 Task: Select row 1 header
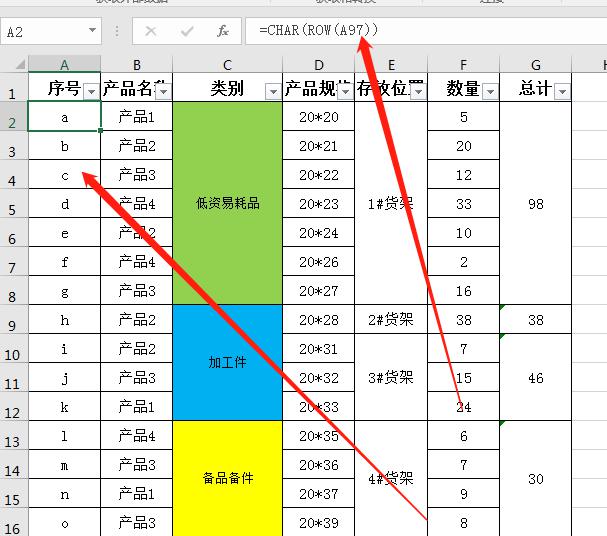click(x=14, y=87)
